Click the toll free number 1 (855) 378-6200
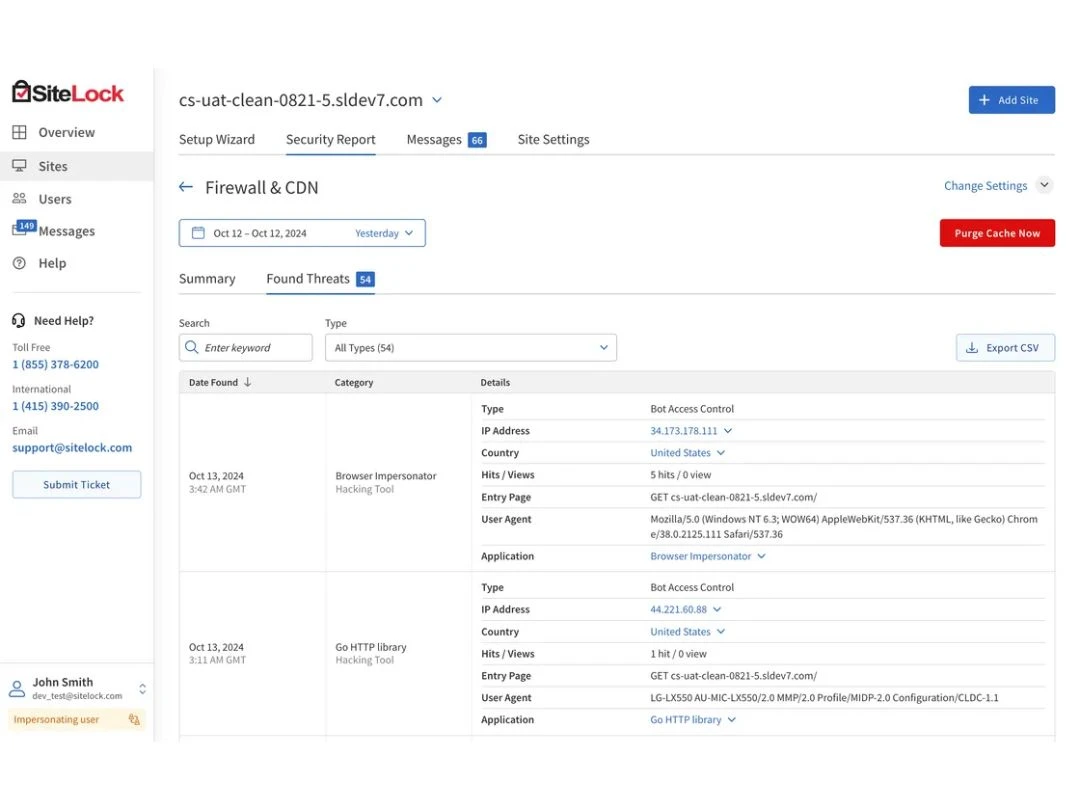This screenshot has height=810, width=1080. pyautogui.click(x=56, y=364)
